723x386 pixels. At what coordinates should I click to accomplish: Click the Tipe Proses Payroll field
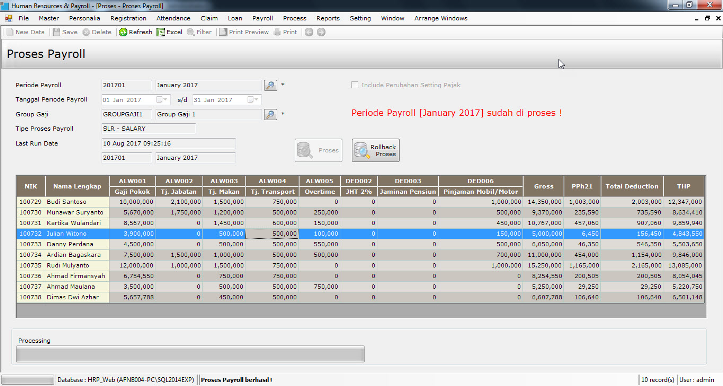pos(148,129)
